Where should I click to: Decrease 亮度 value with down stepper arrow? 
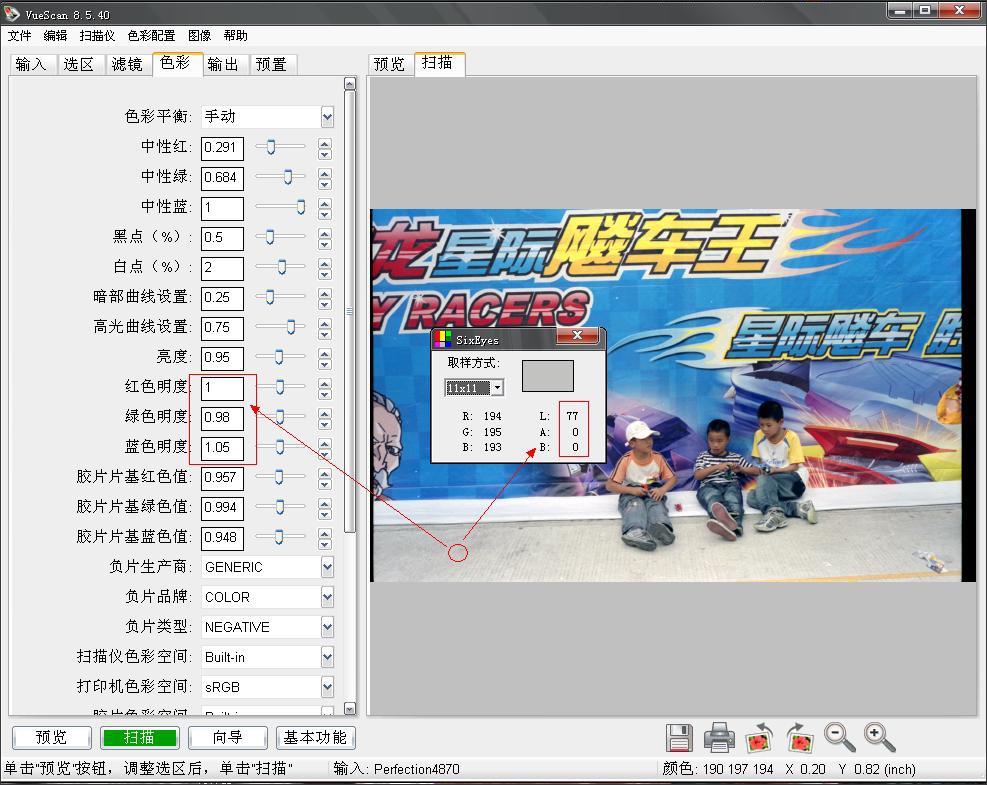coord(323,364)
